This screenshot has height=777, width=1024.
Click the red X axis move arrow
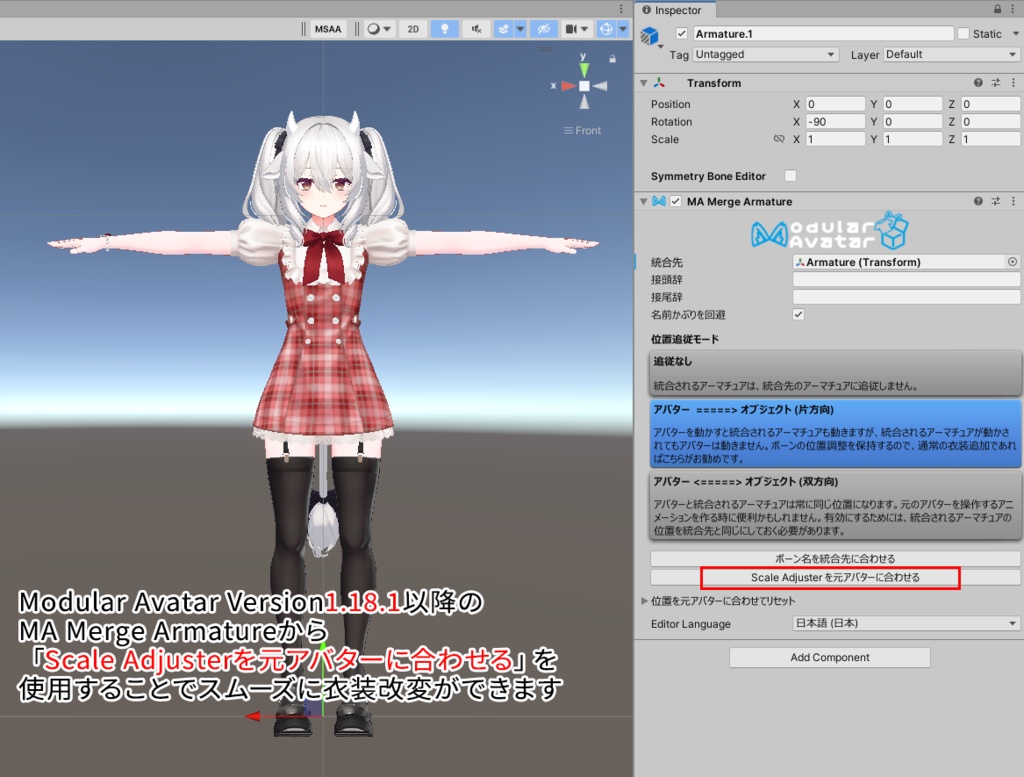[253, 716]
